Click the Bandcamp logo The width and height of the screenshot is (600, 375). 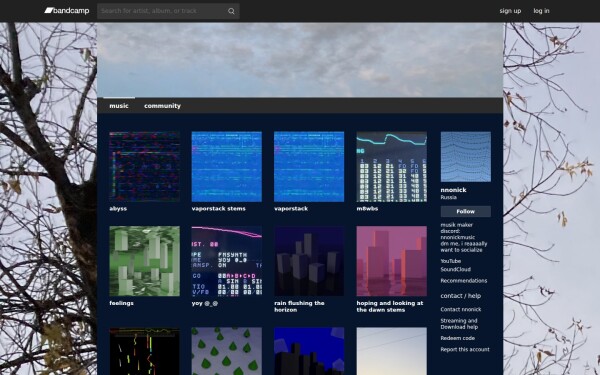click(x=67, y=11)
